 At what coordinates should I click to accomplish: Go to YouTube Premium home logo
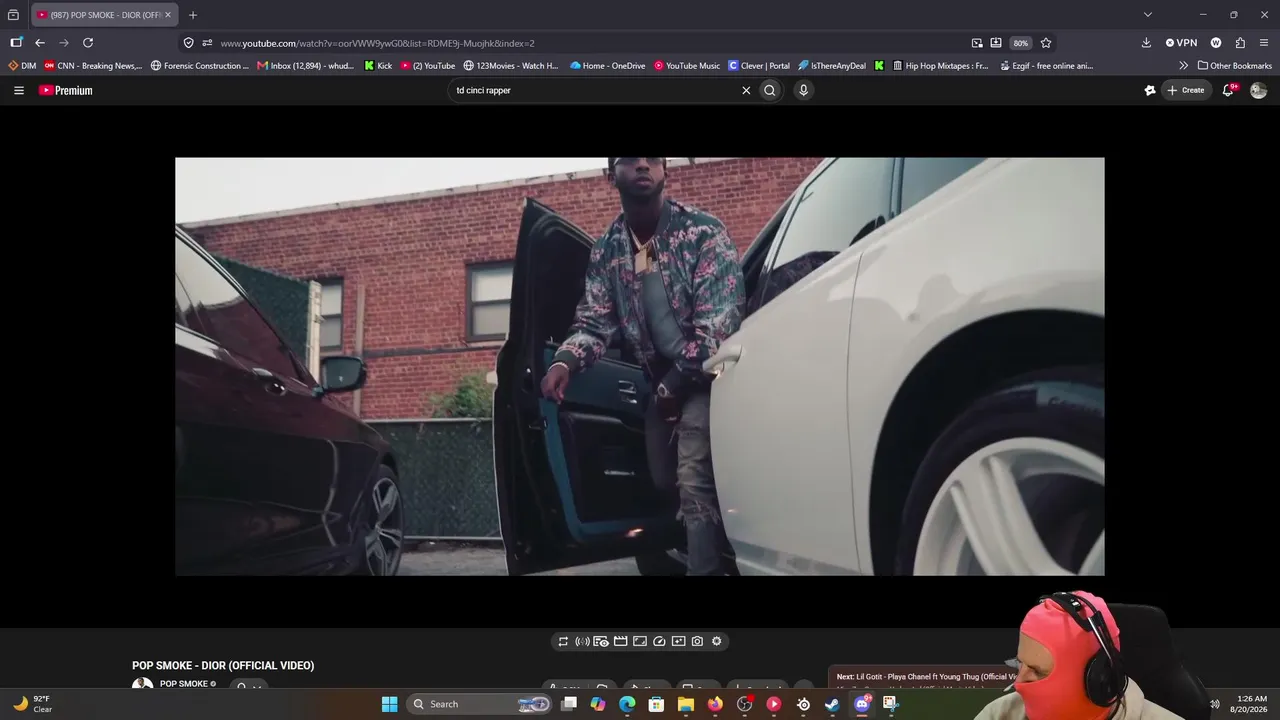[x=66, y=90]
